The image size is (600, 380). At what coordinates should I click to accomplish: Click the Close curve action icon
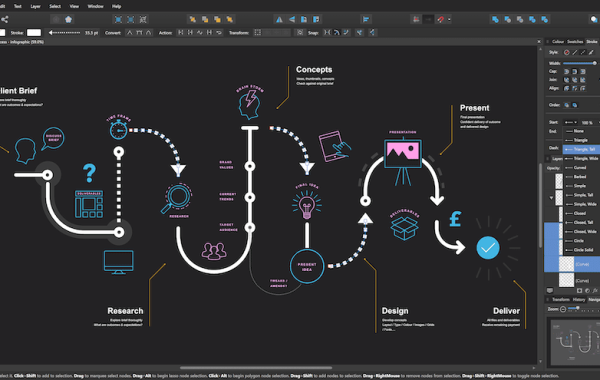[190, 33]
